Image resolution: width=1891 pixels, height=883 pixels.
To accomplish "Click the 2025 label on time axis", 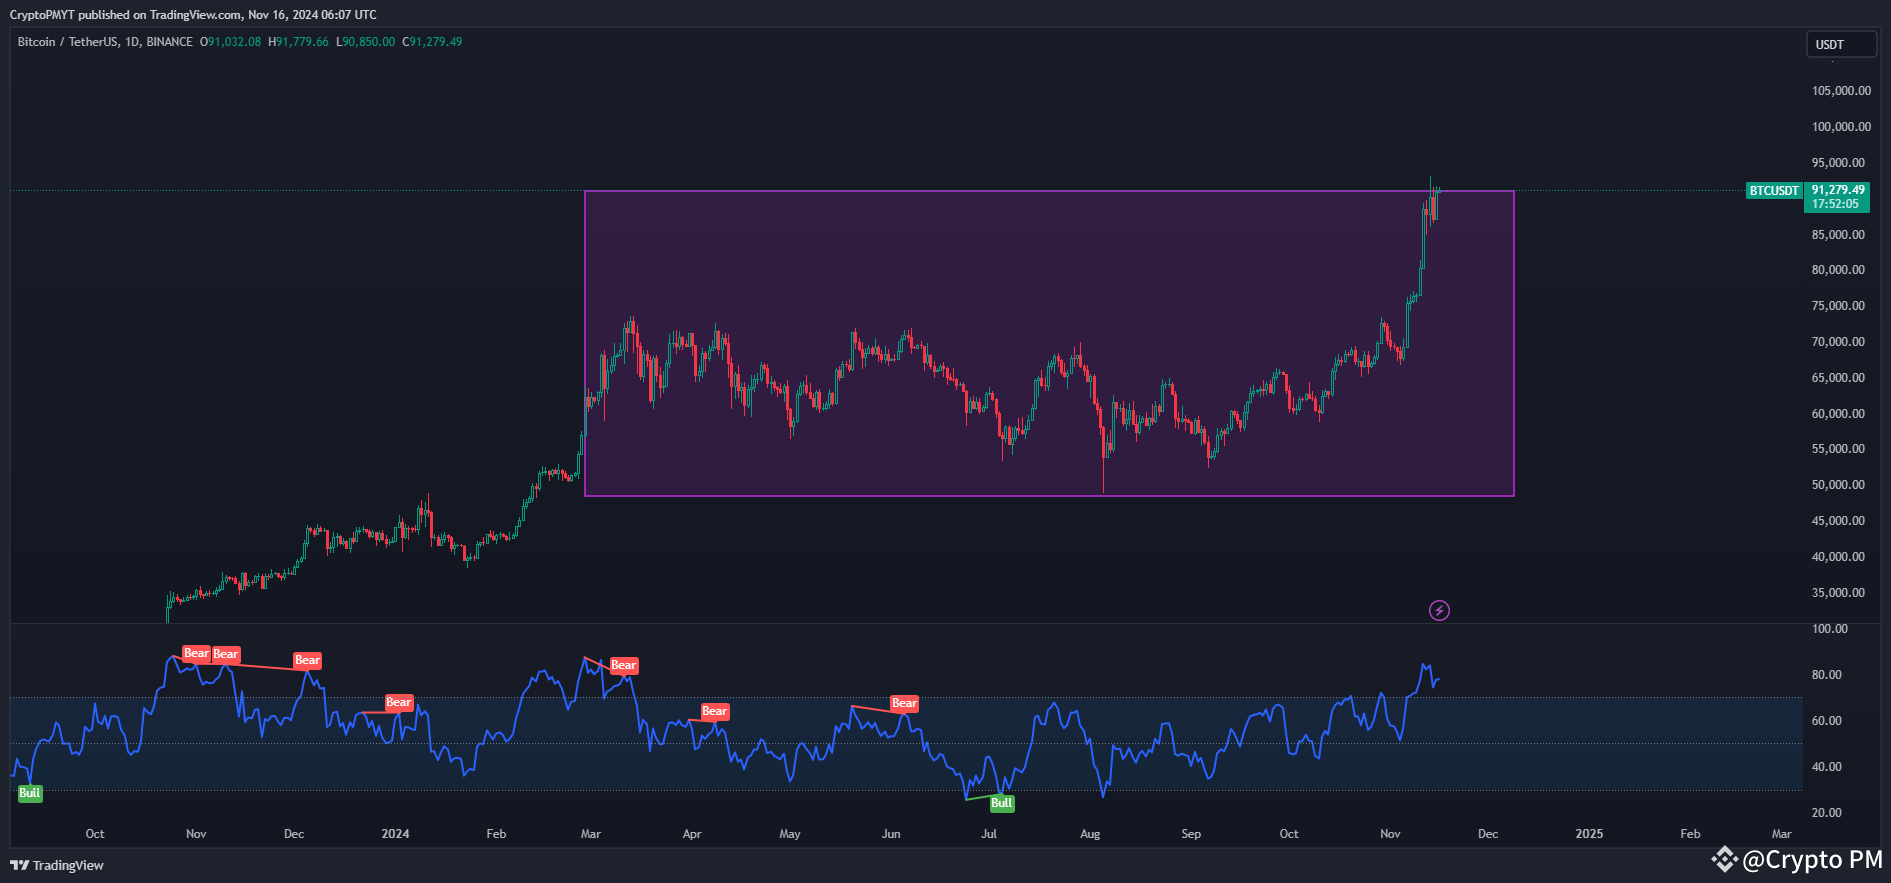I will click(1589, 834).
